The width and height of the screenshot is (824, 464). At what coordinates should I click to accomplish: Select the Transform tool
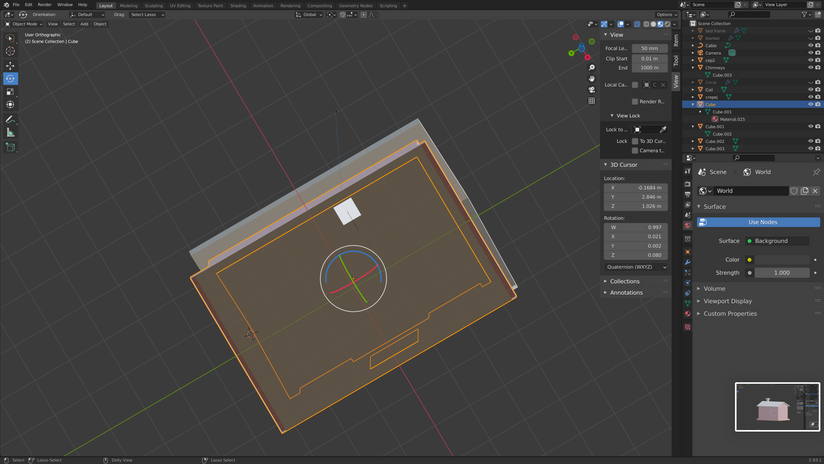click(x=10, y=105)
